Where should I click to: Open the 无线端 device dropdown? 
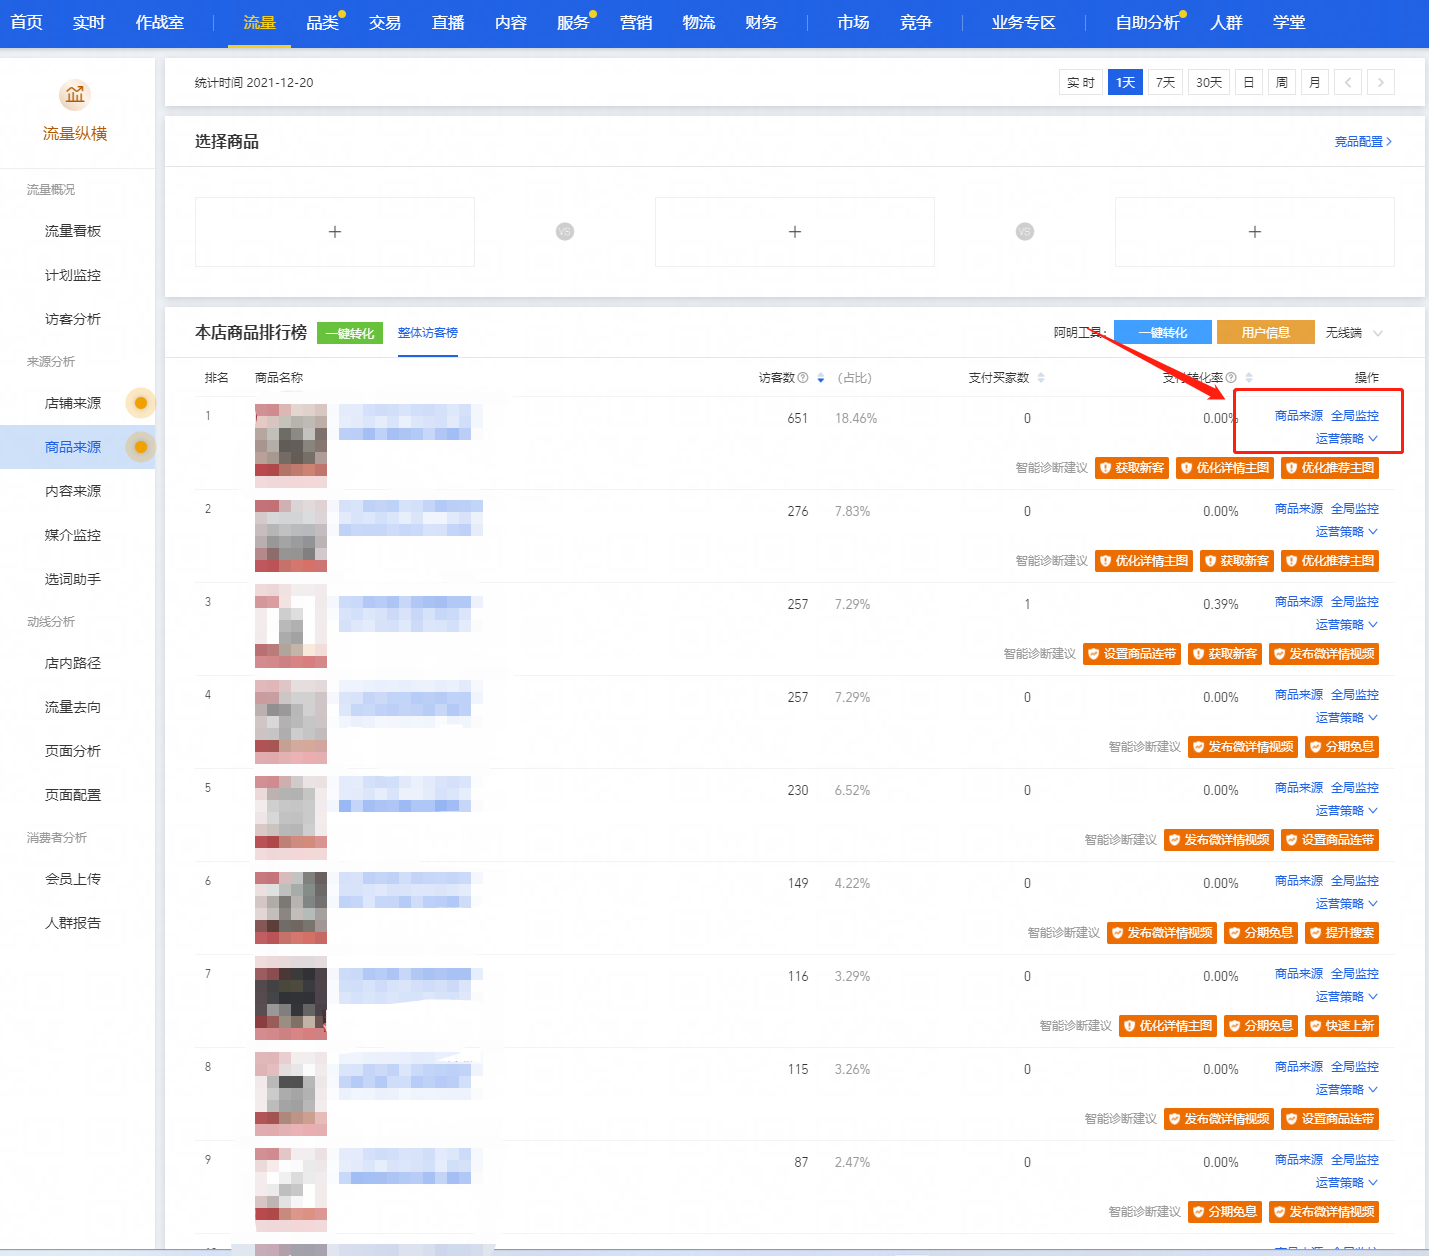coord(1355,333)
